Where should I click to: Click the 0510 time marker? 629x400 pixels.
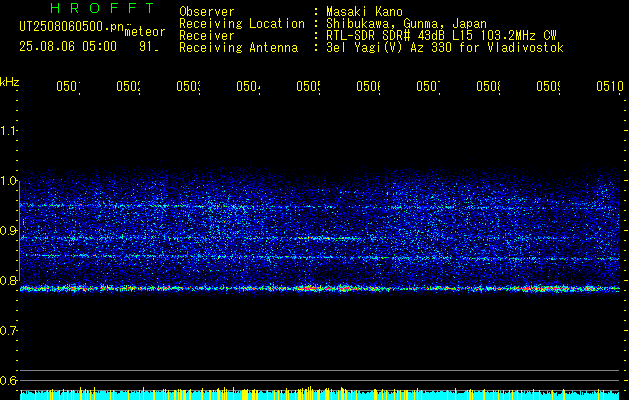coord(611,86)
